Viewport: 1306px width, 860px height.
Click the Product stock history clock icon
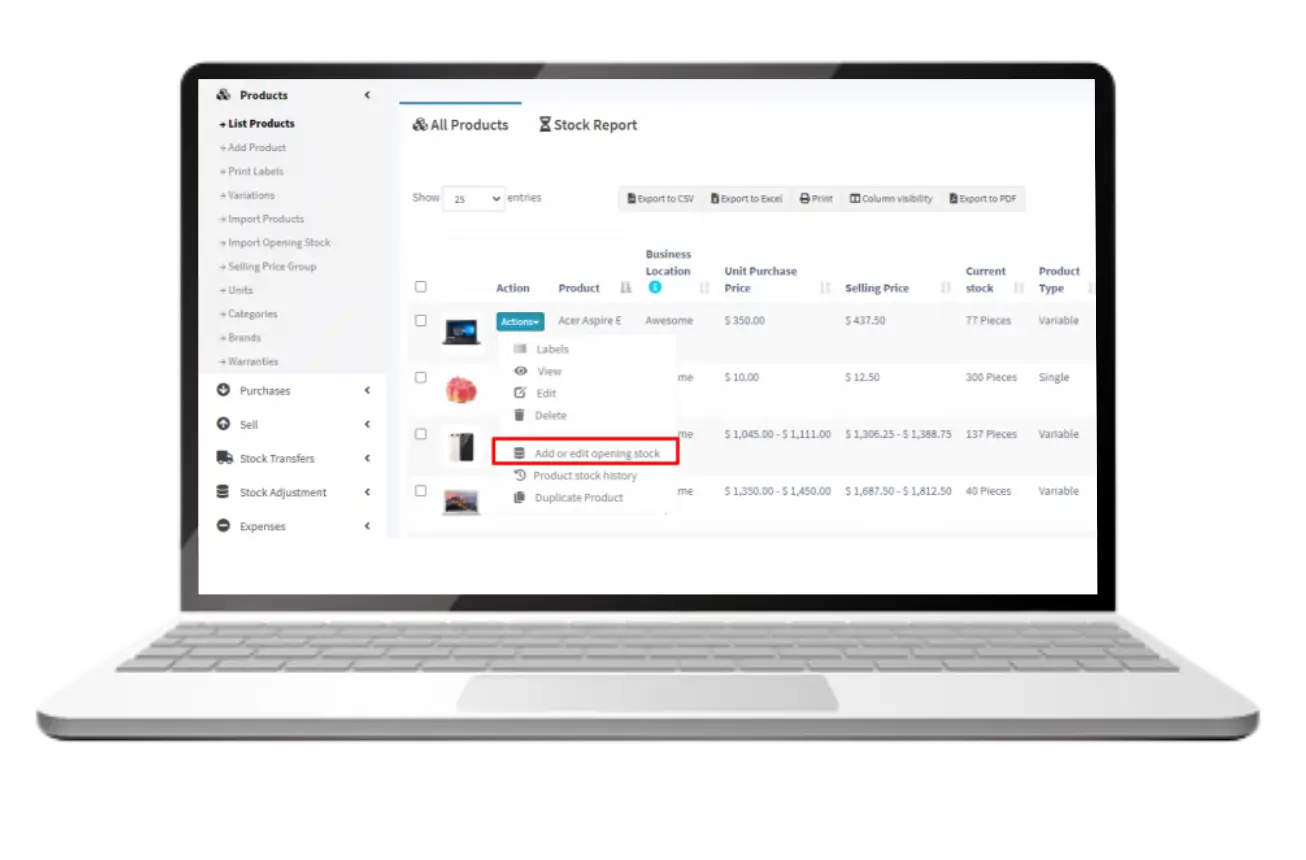pyautogui.click(x=520, y=476)
